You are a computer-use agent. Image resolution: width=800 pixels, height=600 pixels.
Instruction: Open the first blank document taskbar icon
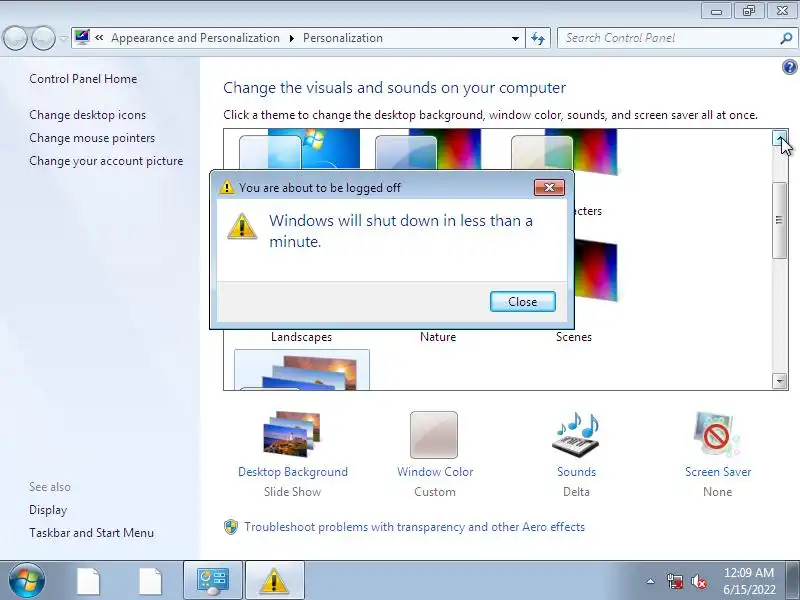[89, 581]
